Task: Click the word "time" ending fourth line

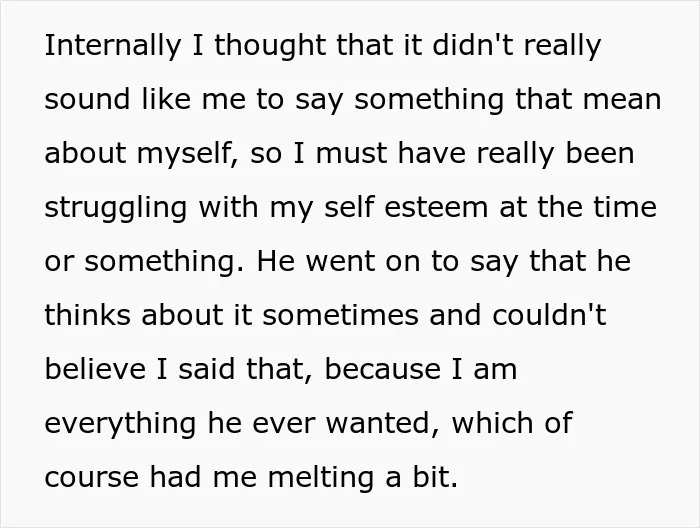Action: (625, 208)
